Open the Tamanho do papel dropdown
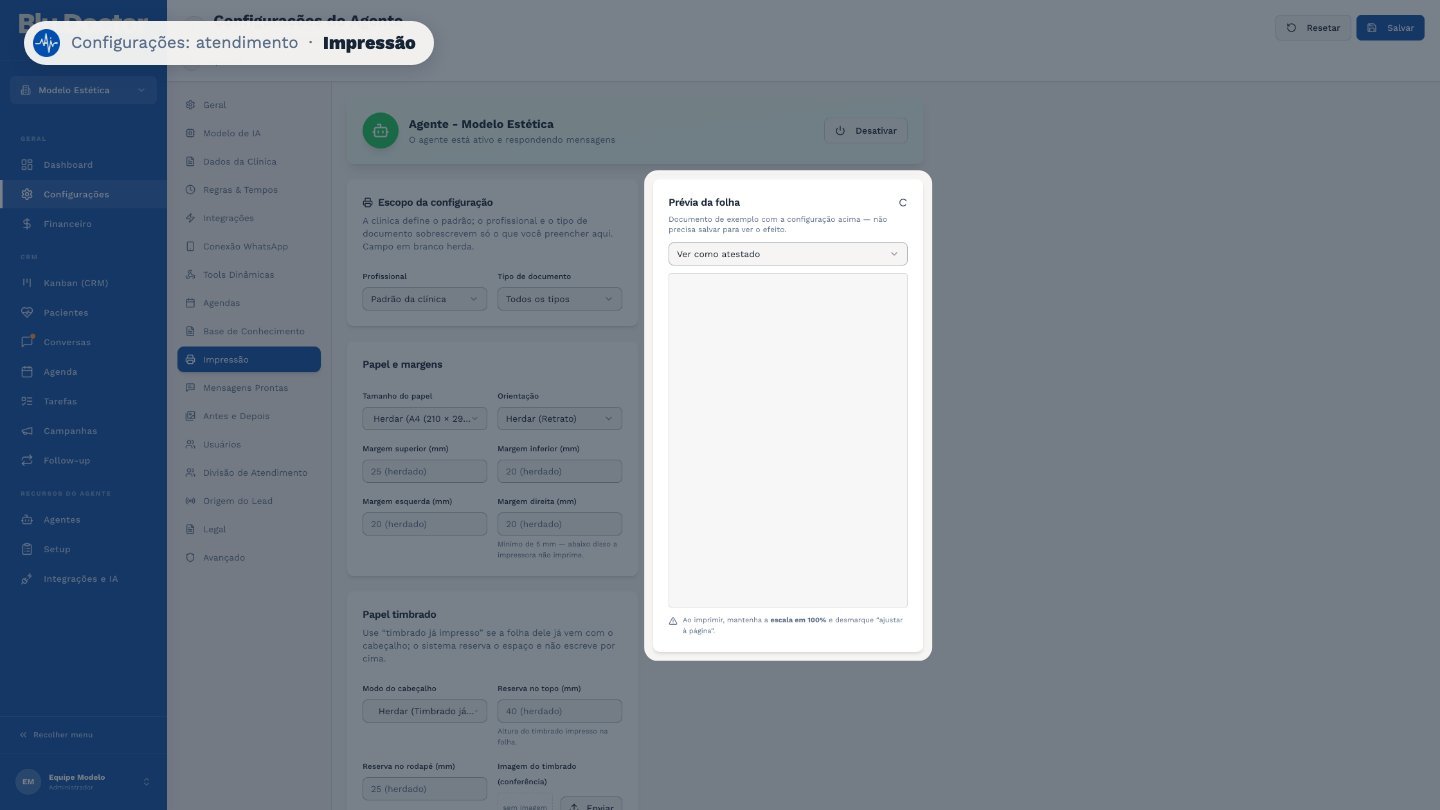1440x810 pixels. point(424,419)
